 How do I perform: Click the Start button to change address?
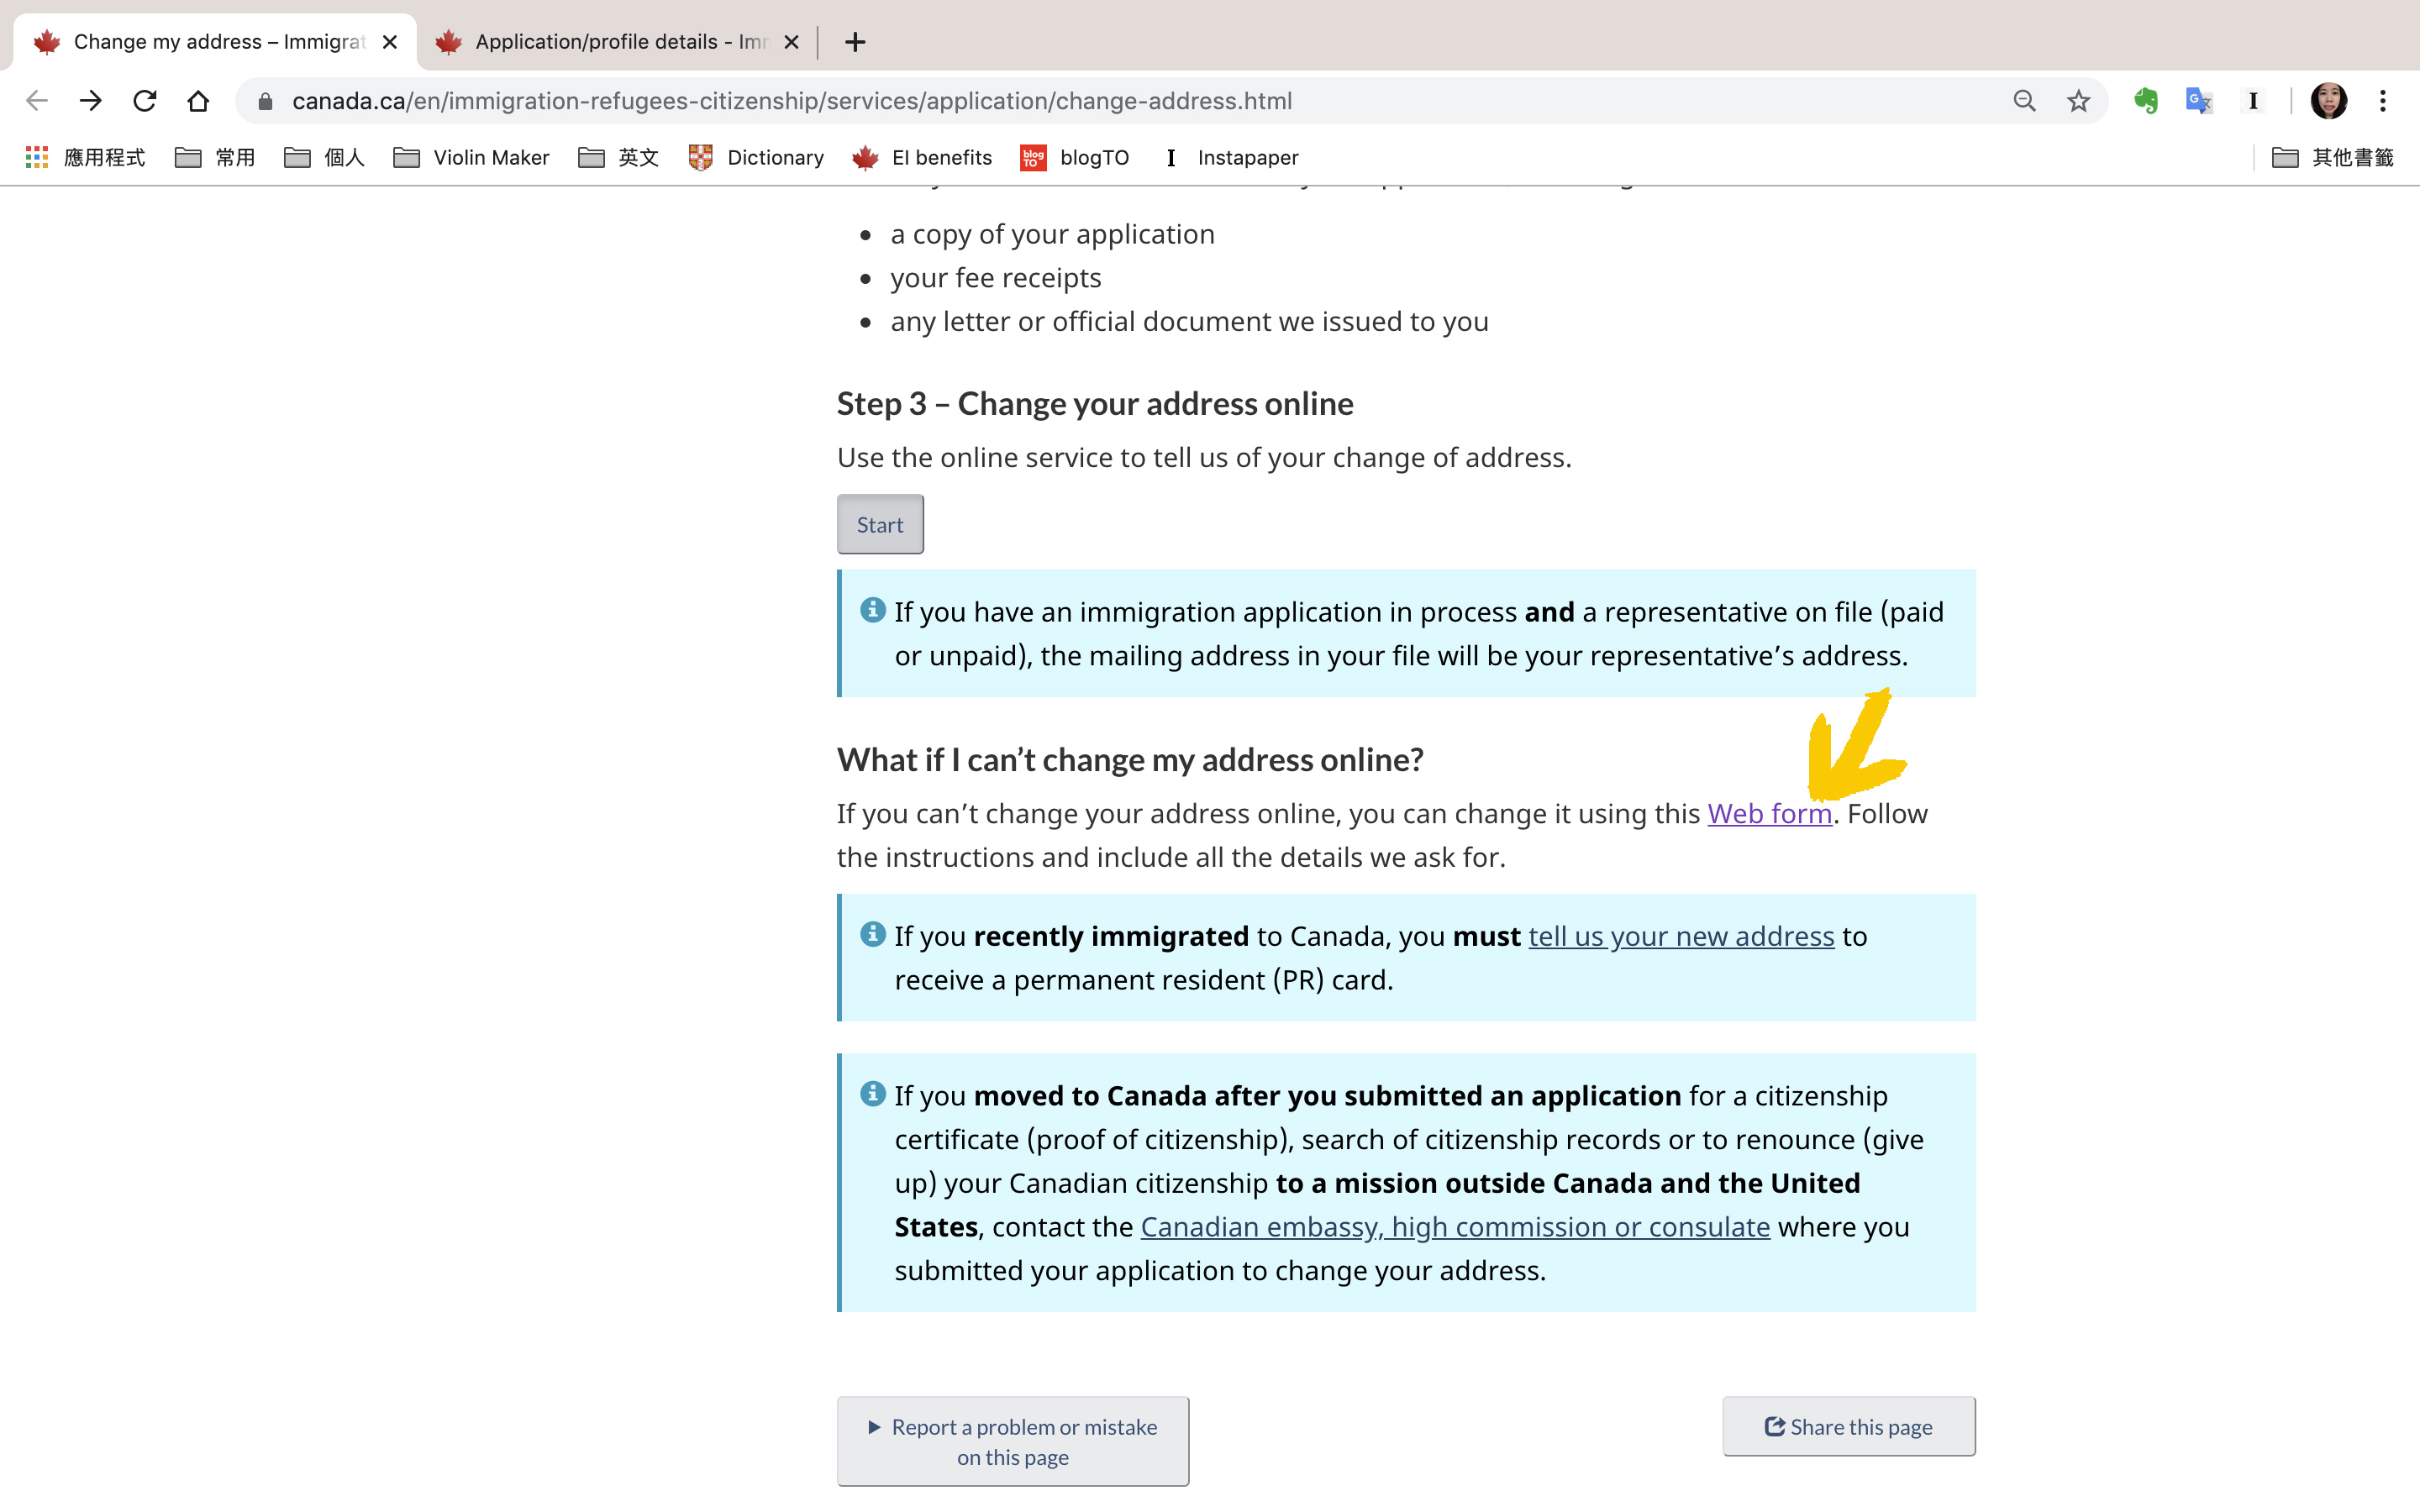point(880,524)
